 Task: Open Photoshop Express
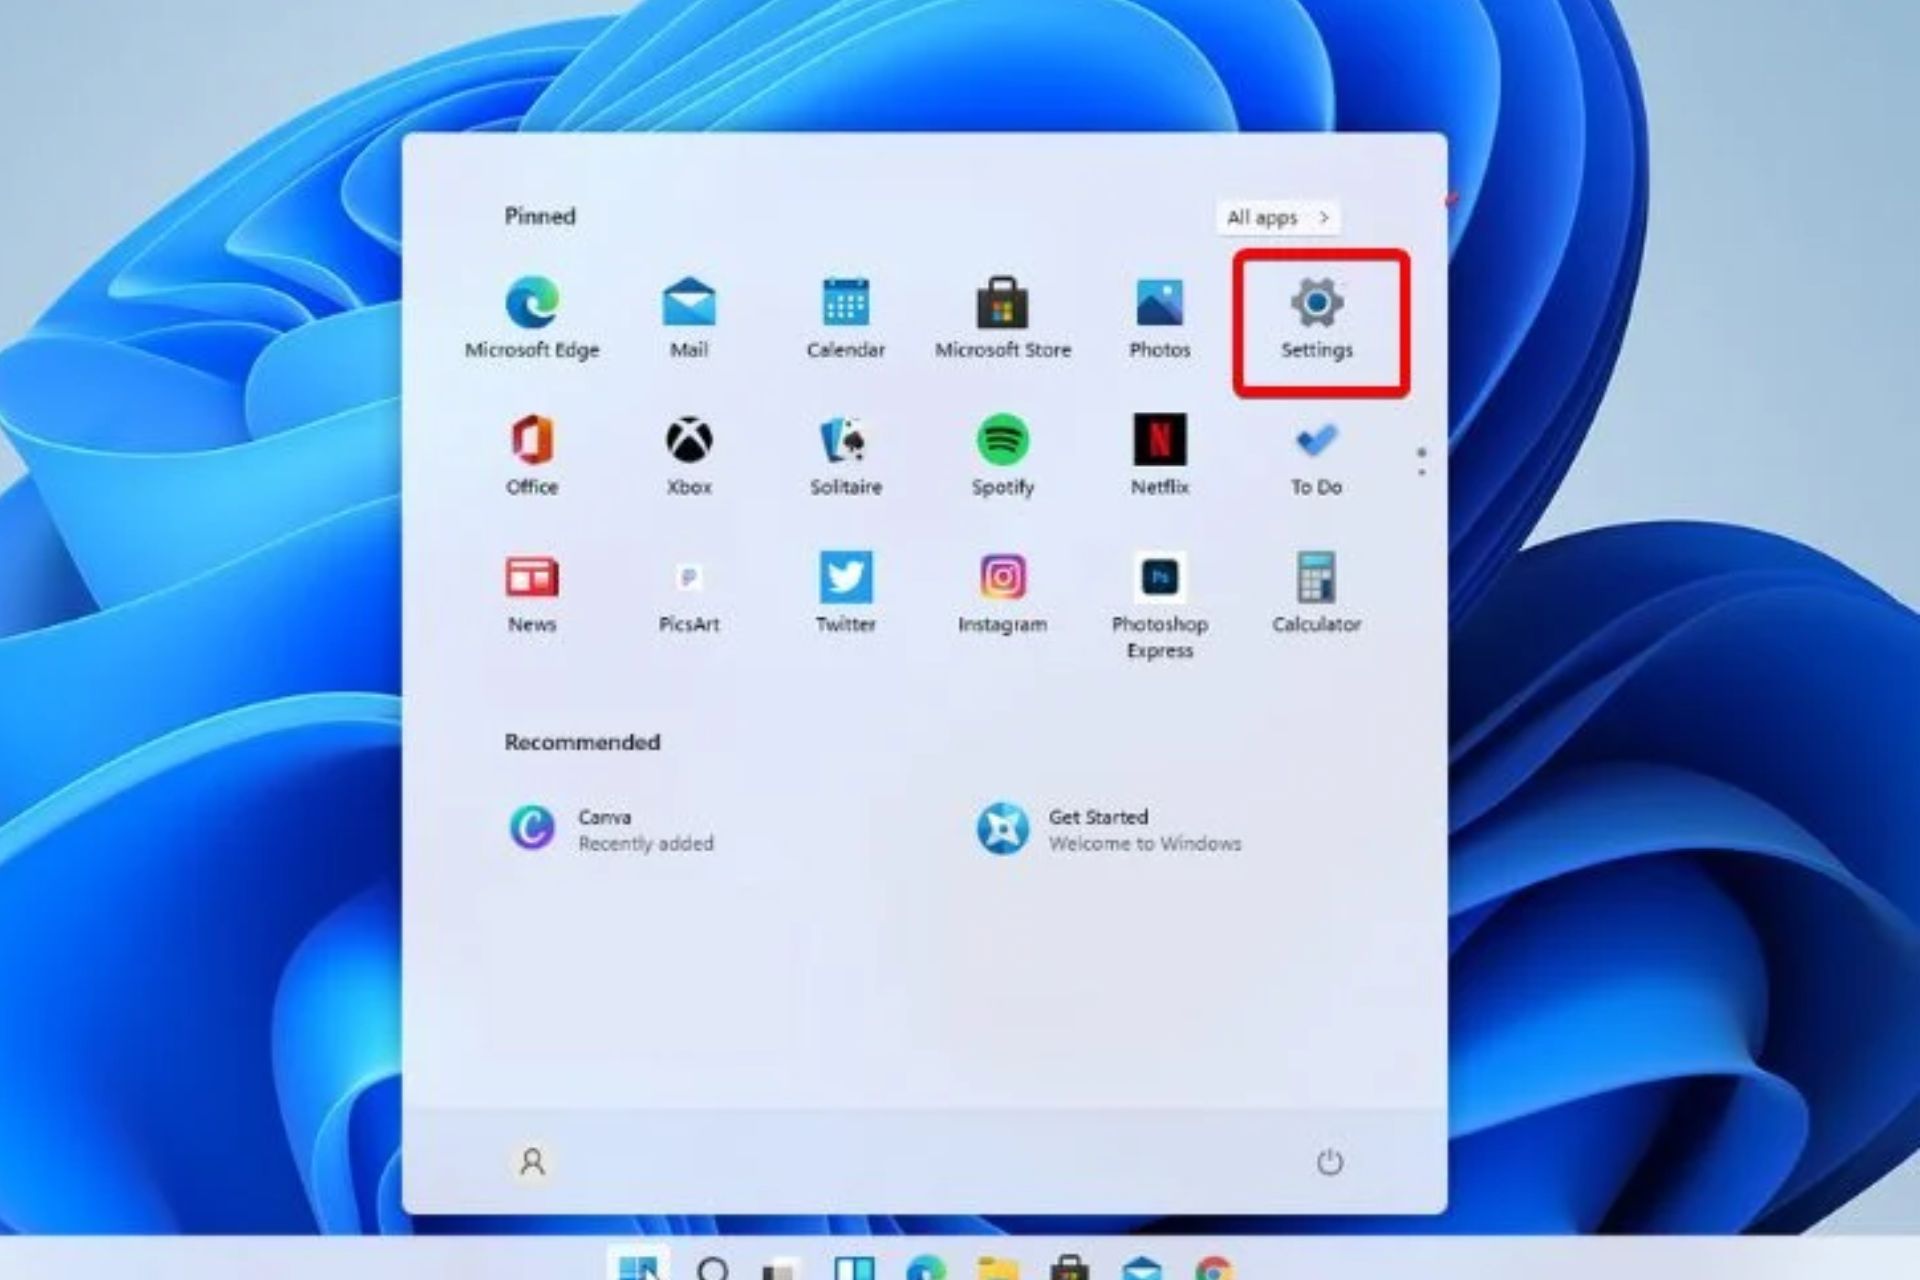tap(1160, 605)
